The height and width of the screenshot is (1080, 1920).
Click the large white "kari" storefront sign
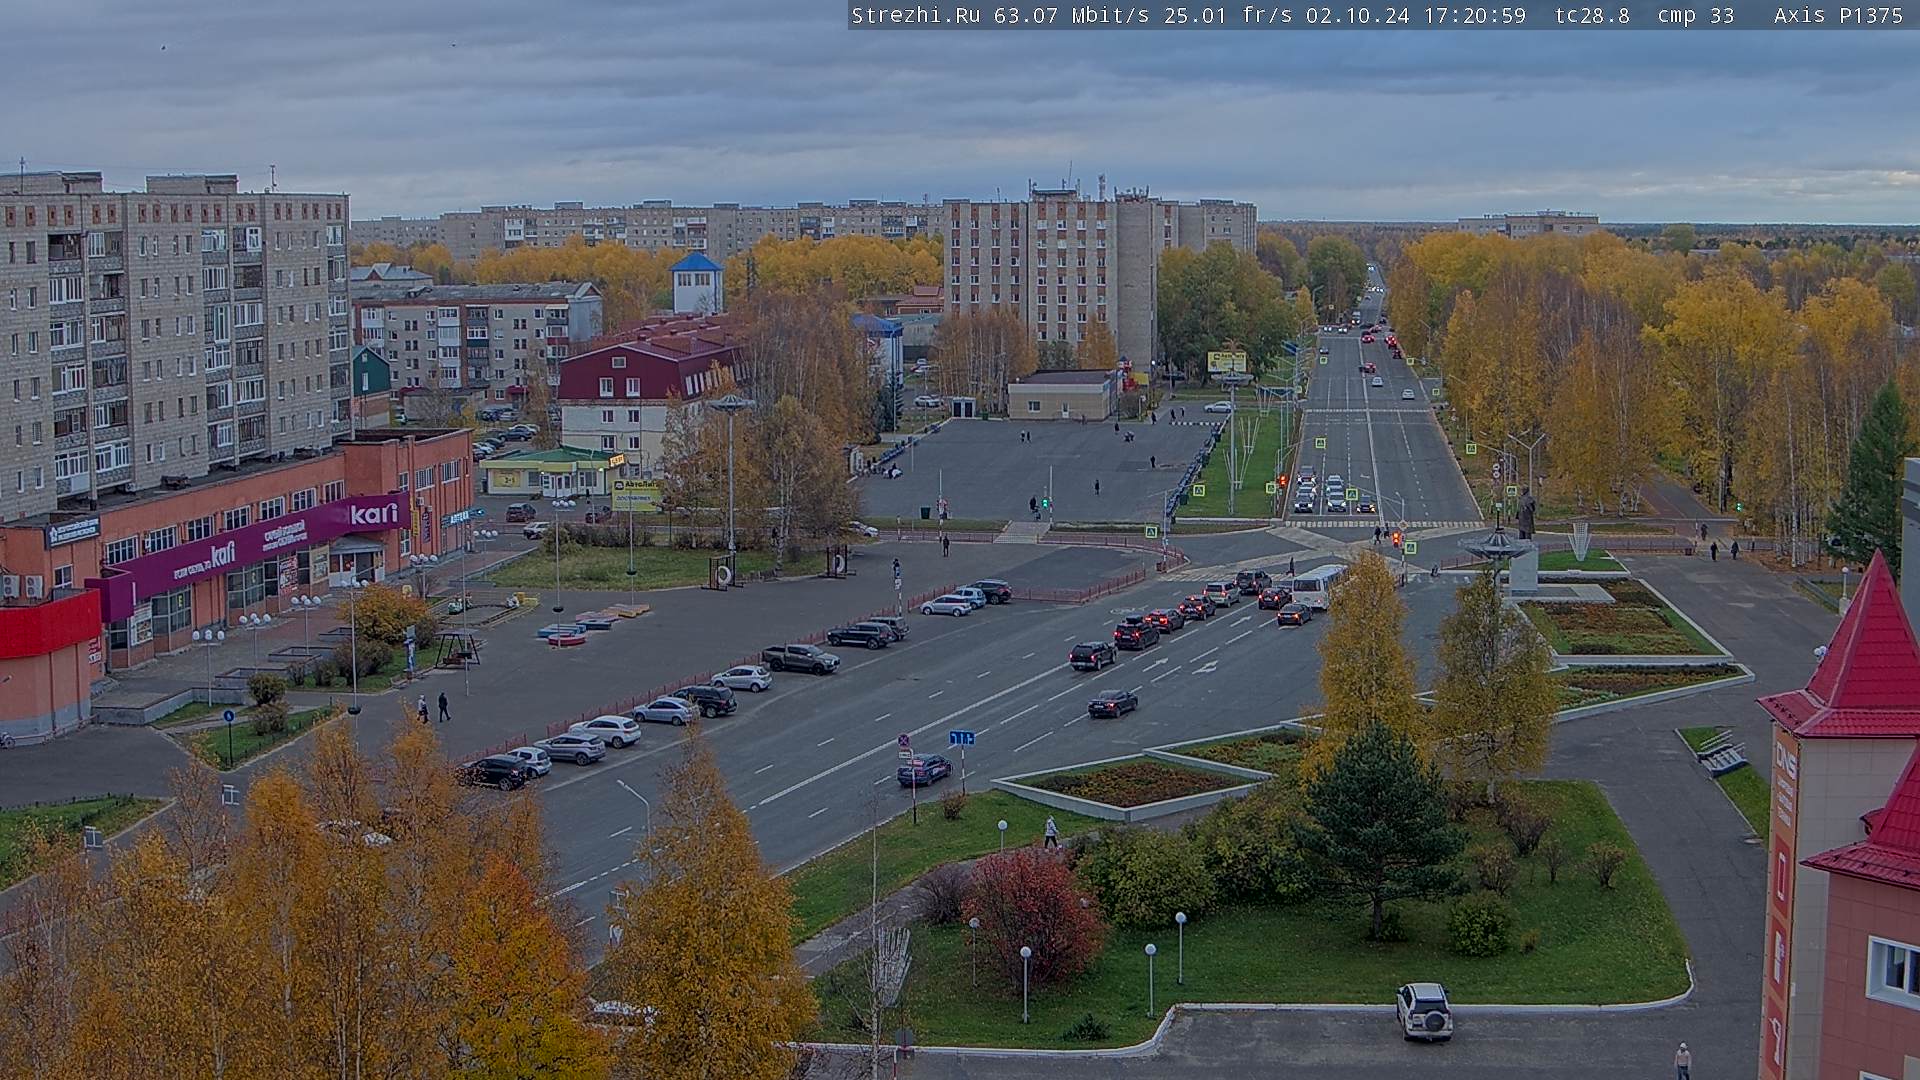point(374,514)
